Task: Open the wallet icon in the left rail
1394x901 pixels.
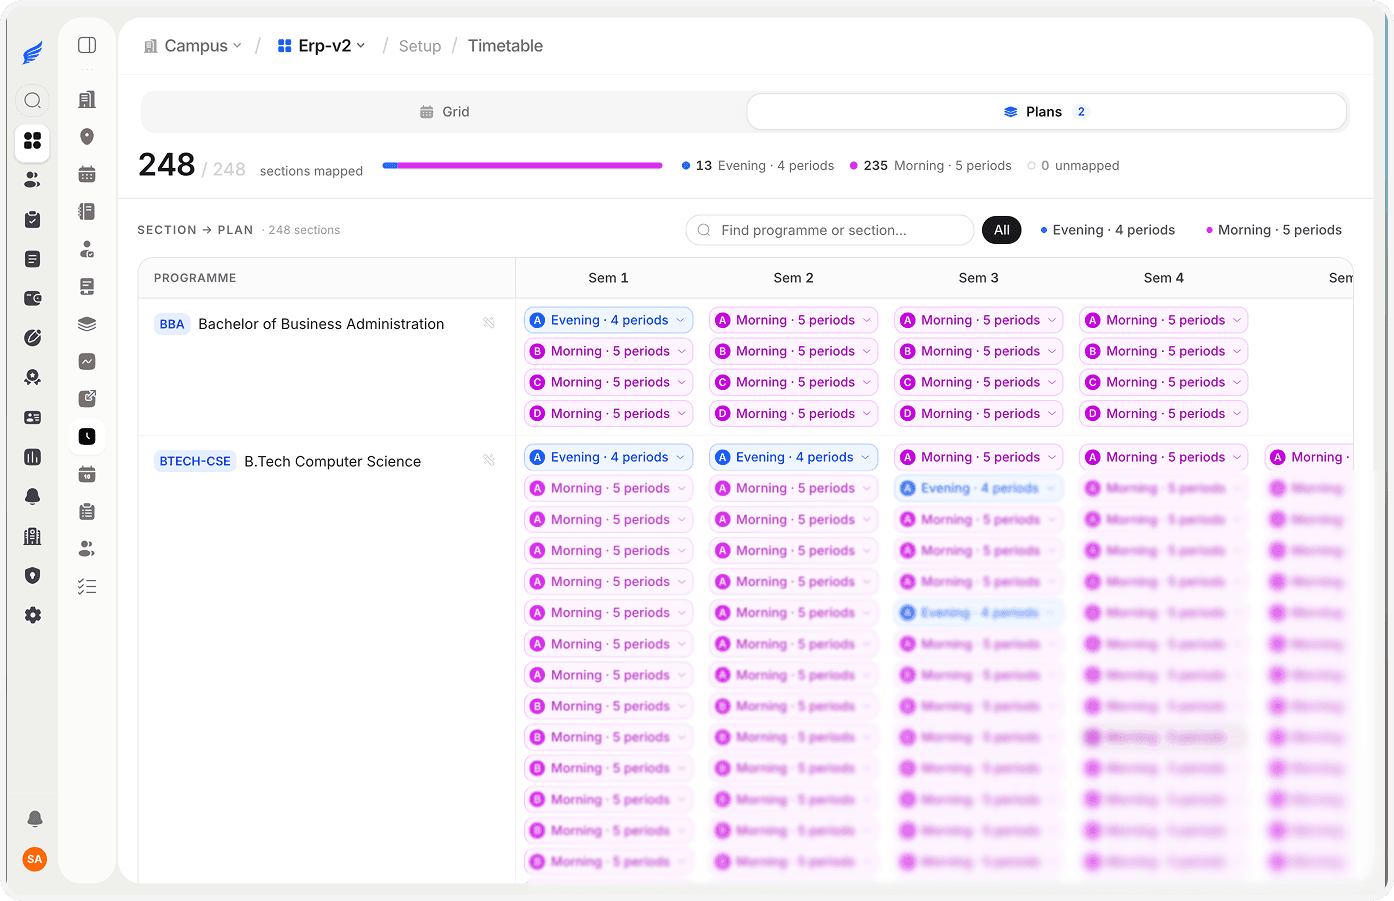Action: click(x=33, y=298)
